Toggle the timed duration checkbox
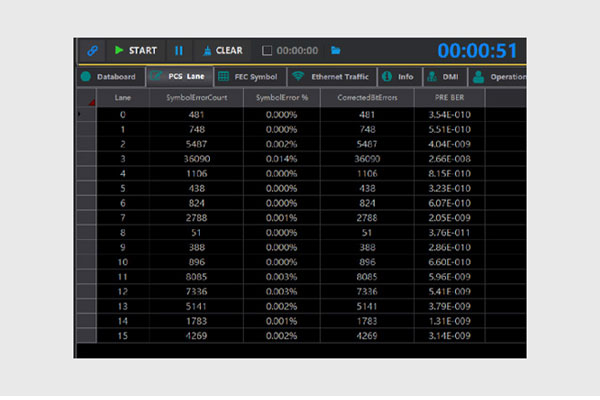The image size is (600, 400). [267, 51]
